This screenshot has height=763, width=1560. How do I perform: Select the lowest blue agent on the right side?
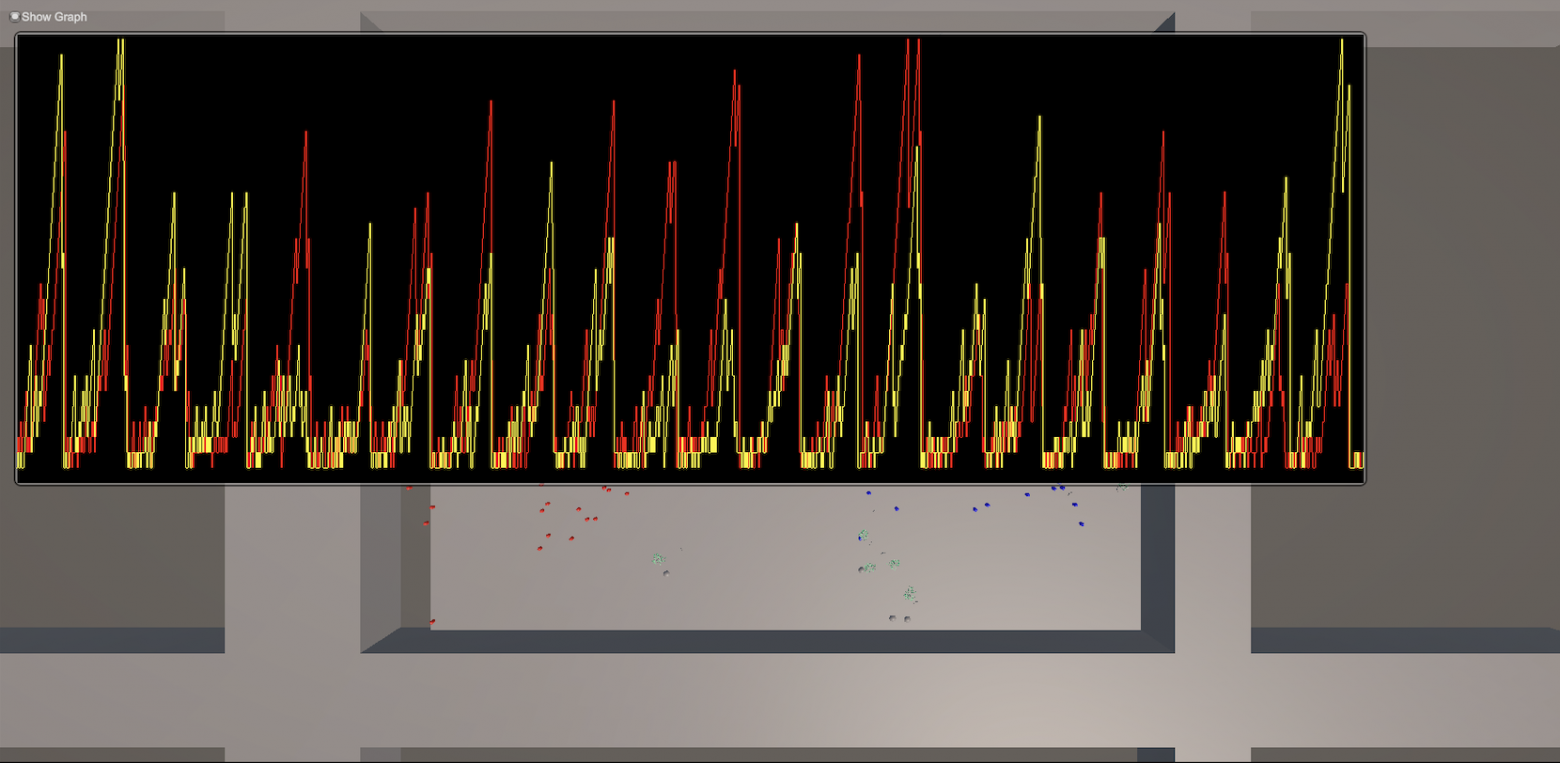(1081, 524)
